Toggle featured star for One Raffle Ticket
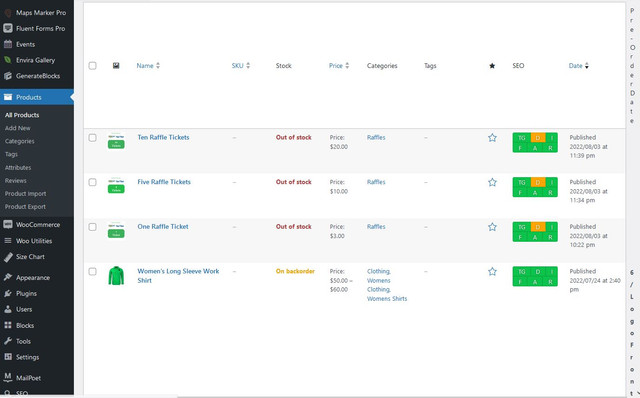The image size is (640, 398). (492, 227)
